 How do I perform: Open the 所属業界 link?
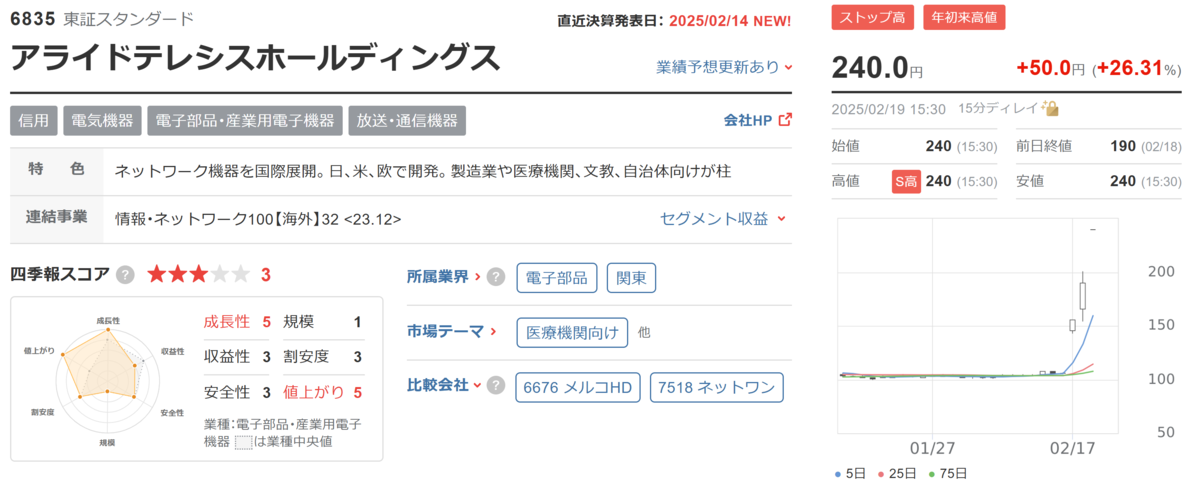pyautogui.click(x=444, y=277)
